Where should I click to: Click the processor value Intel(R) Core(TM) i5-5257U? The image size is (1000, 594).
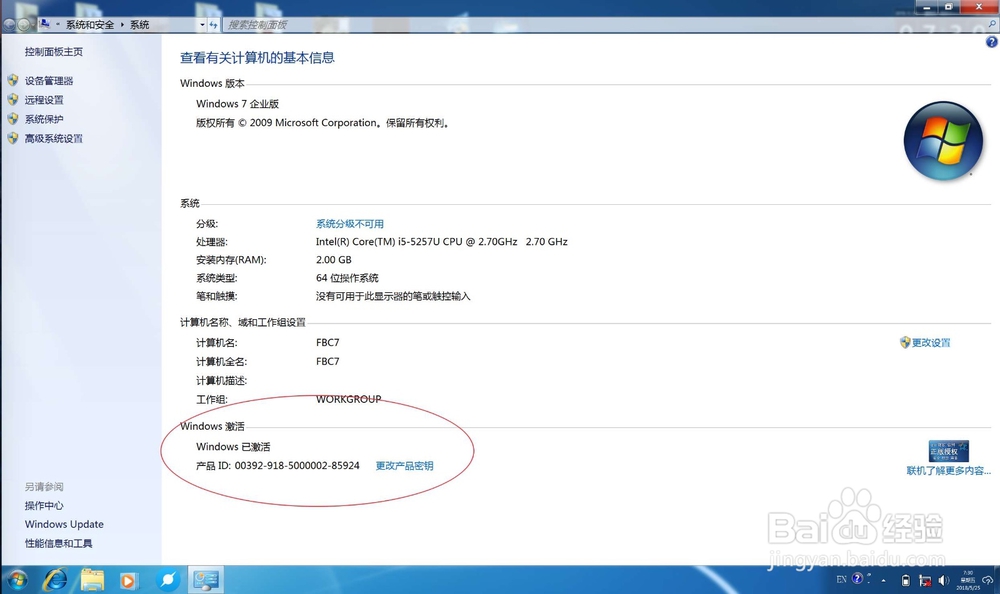(441, 241)
